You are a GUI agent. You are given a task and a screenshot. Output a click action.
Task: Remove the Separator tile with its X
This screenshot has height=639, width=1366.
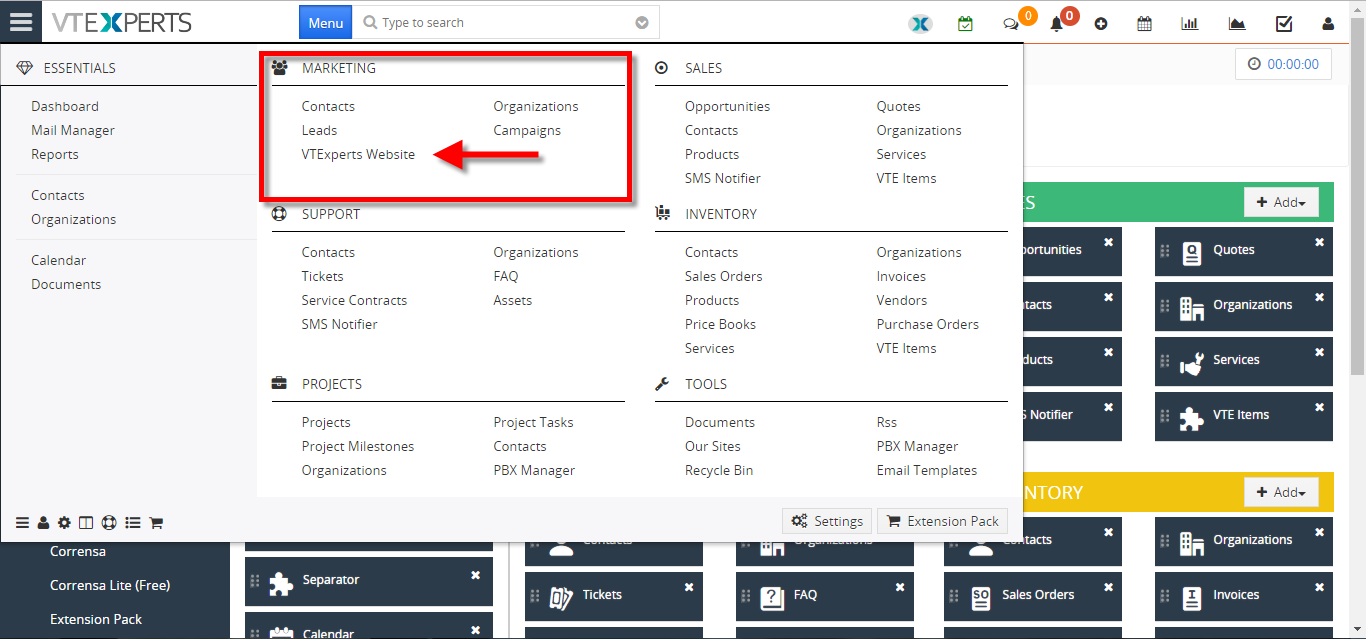pos(476,574)
